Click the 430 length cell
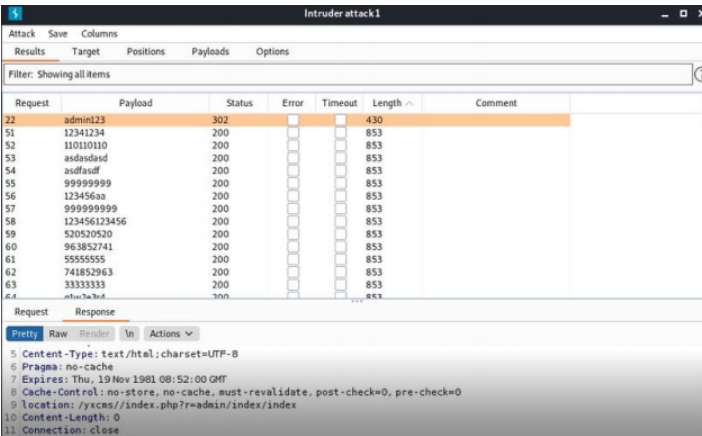 374,120
